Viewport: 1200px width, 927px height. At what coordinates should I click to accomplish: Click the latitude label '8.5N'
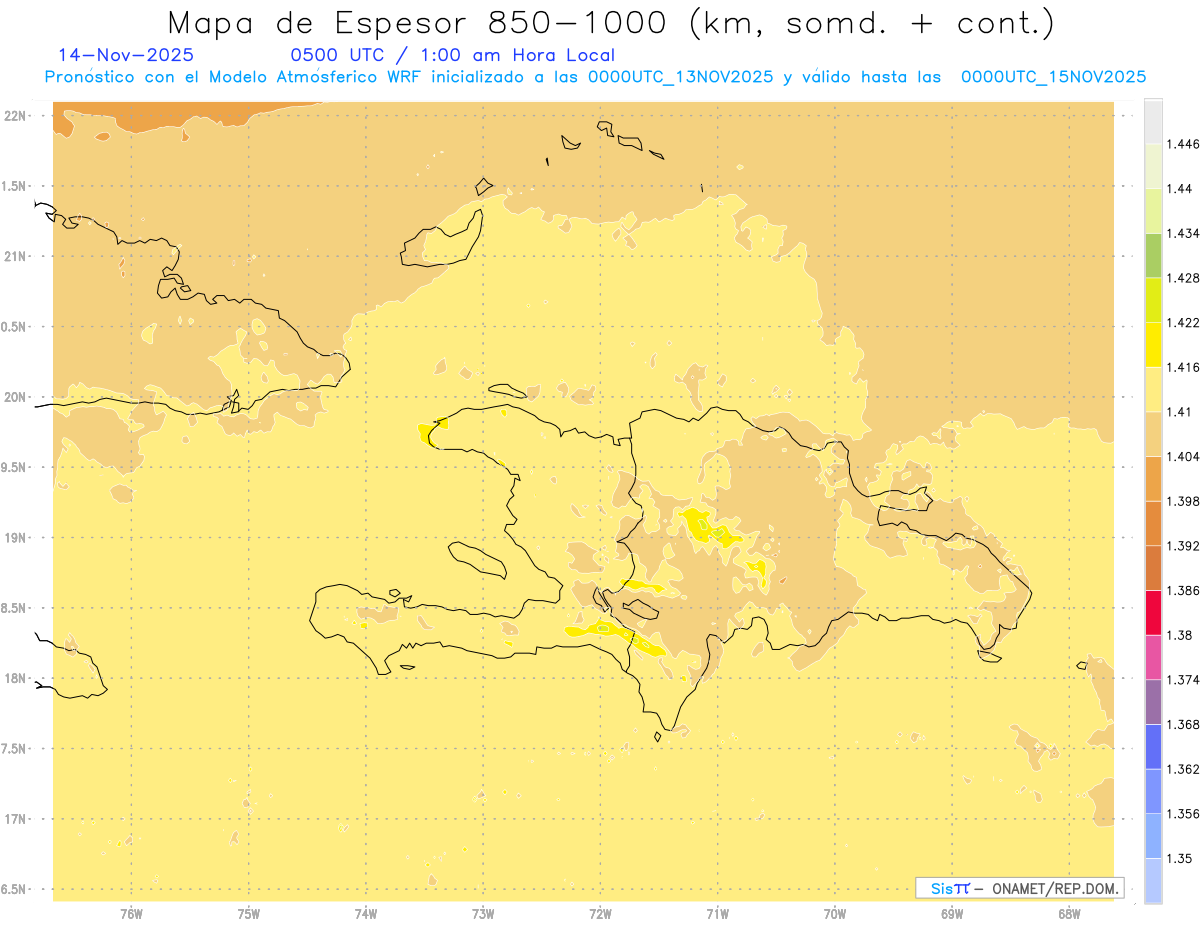coord(15,608)
